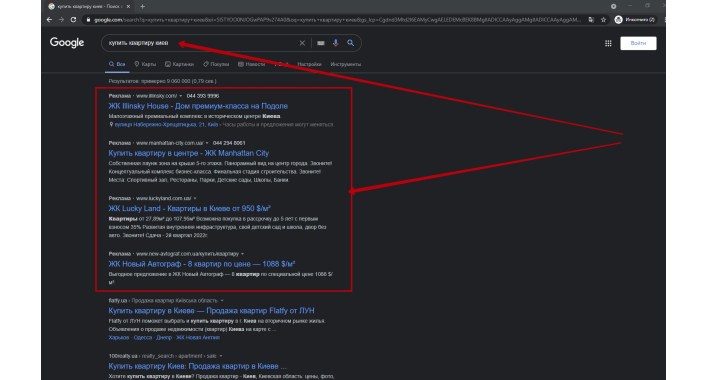This screenshot has height=380, width=708.
Task: Select the Все results tab
Action: point(117,64)
